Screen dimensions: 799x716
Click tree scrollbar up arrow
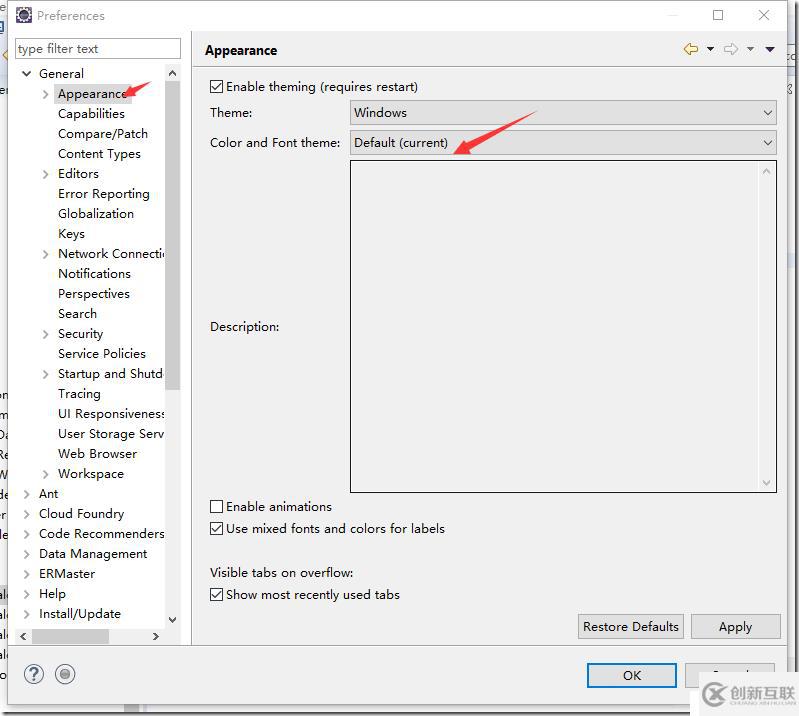172,74
